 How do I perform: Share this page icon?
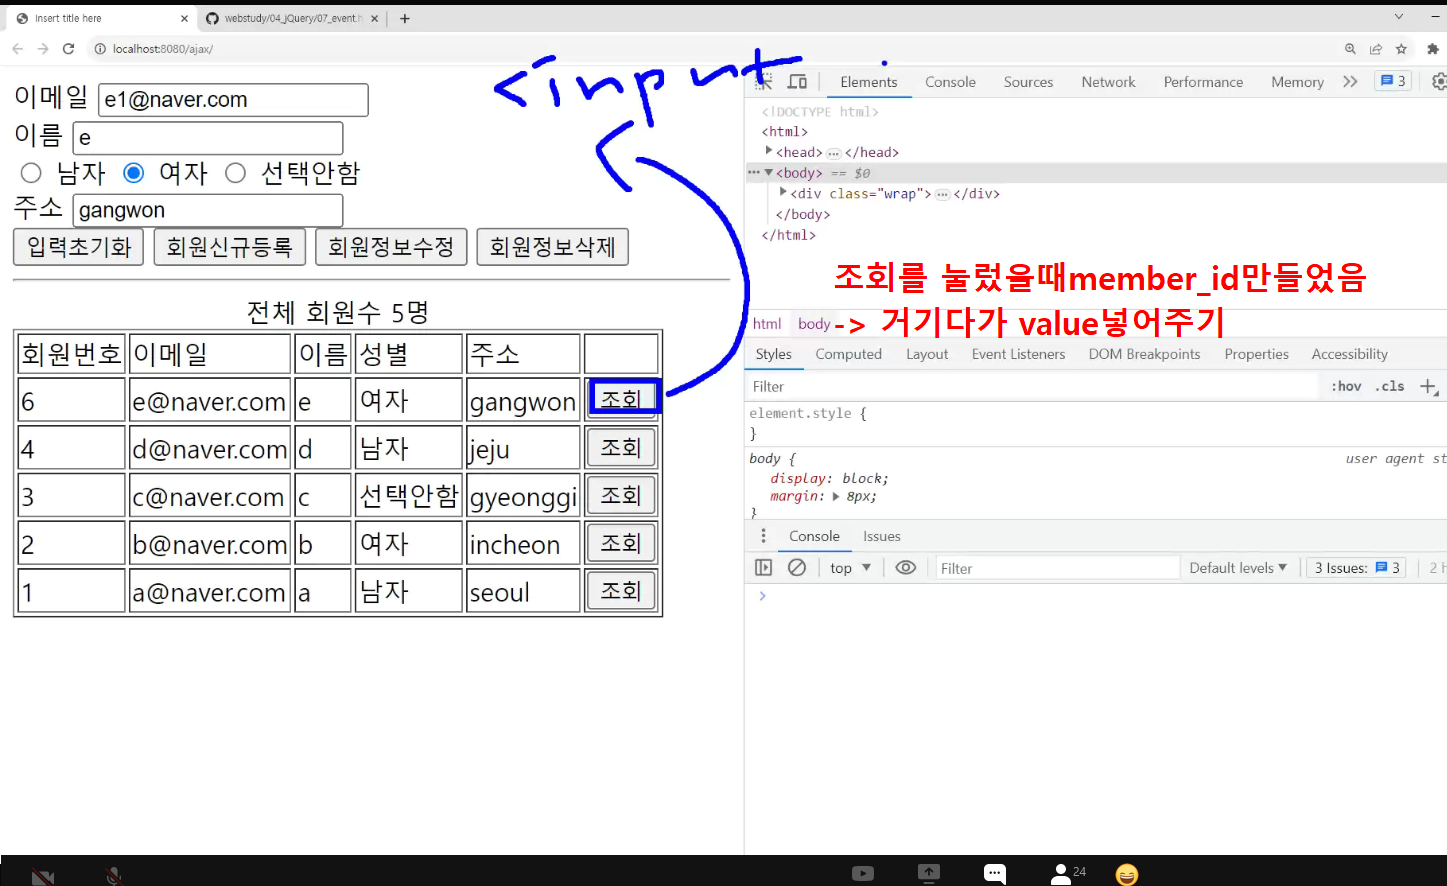1376,48
